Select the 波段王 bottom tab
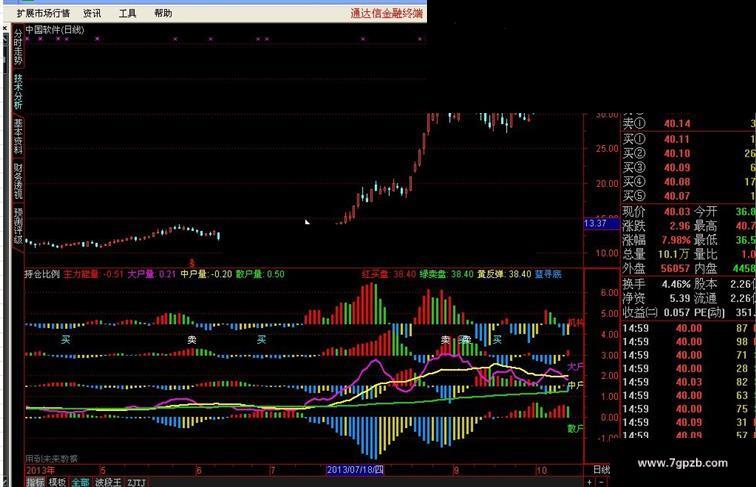This screenshot has height=487, width=756. 108,482
